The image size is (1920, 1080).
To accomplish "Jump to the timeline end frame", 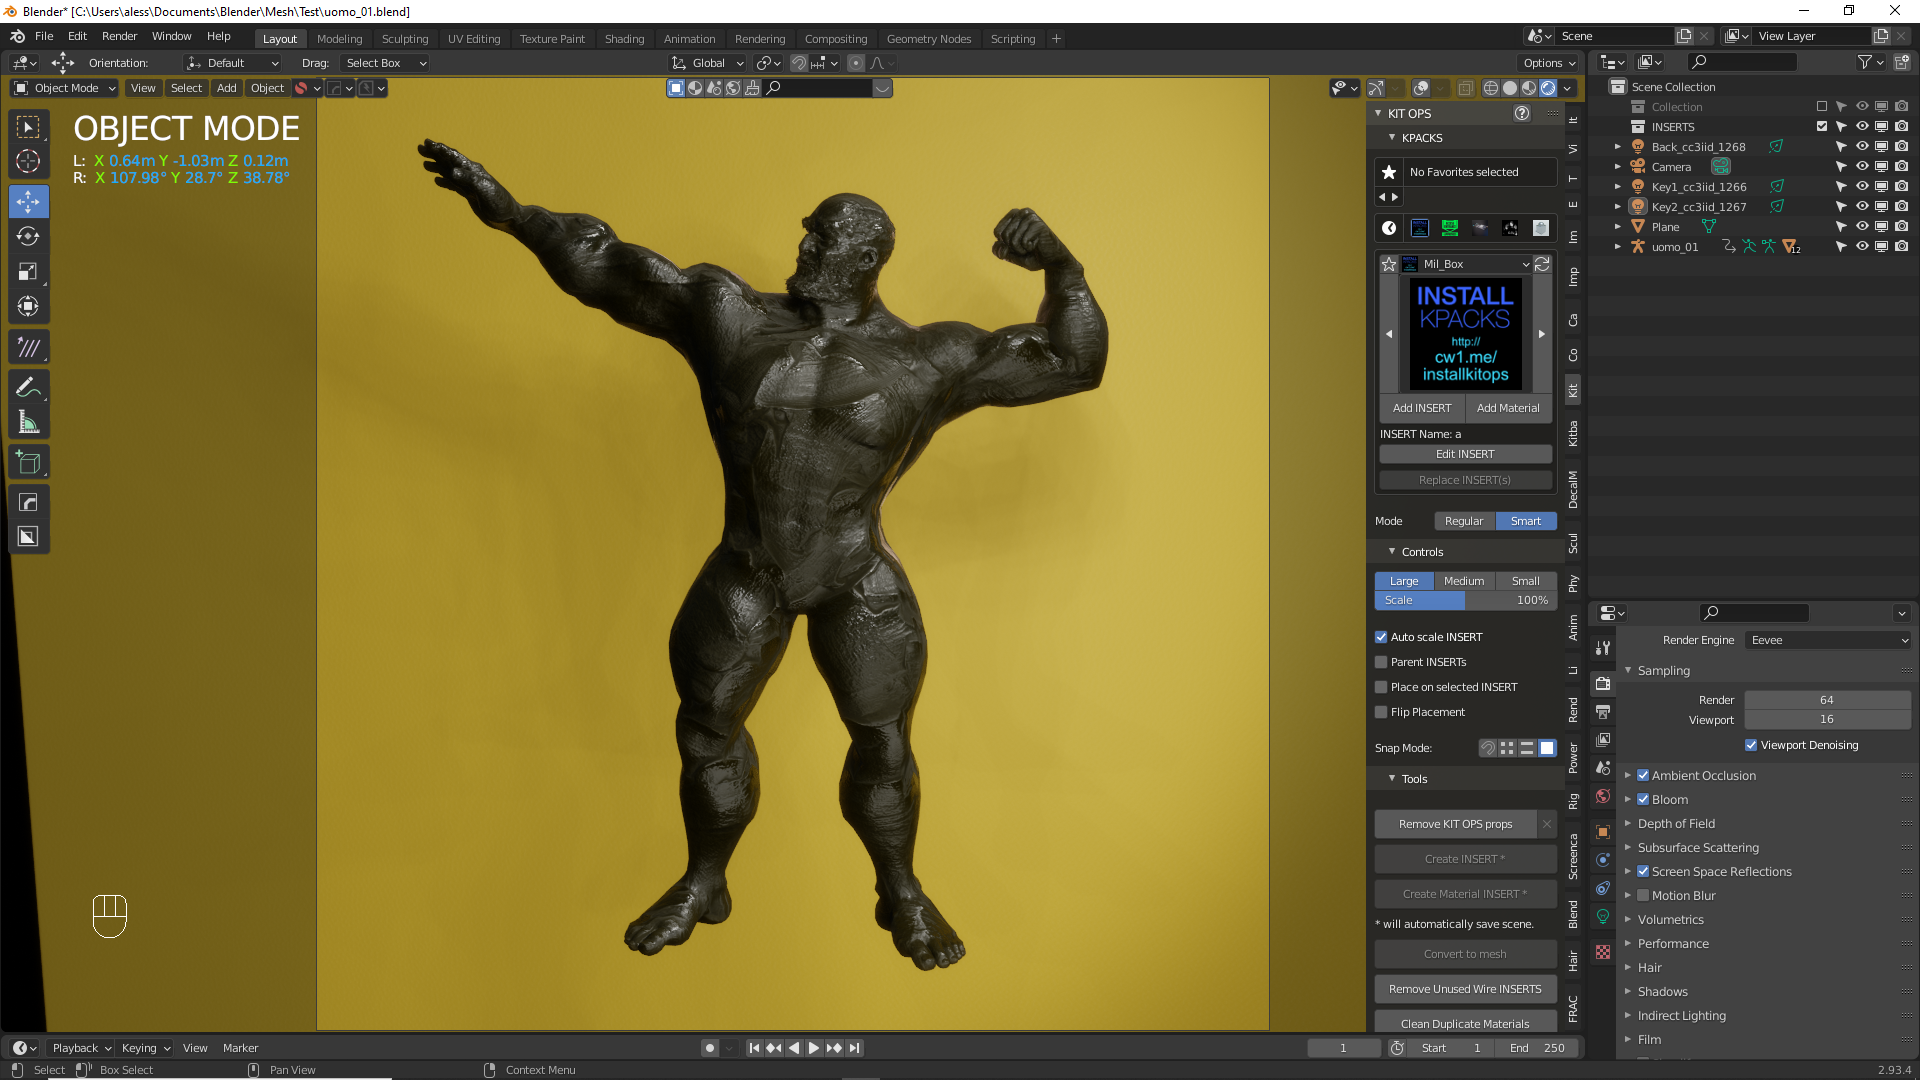I will 854,1048.
